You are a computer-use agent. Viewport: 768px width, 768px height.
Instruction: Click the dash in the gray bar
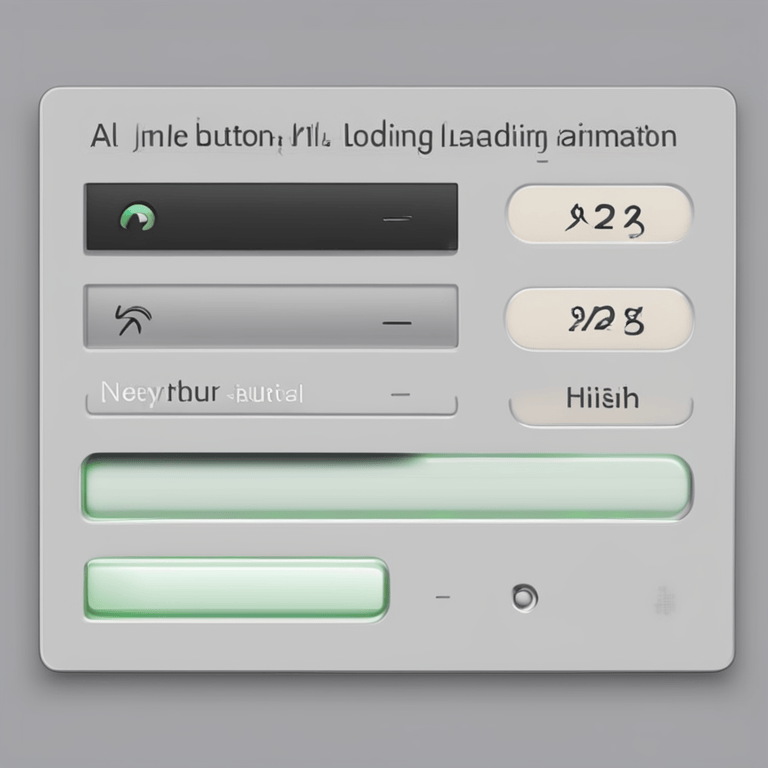coord(397,323)
